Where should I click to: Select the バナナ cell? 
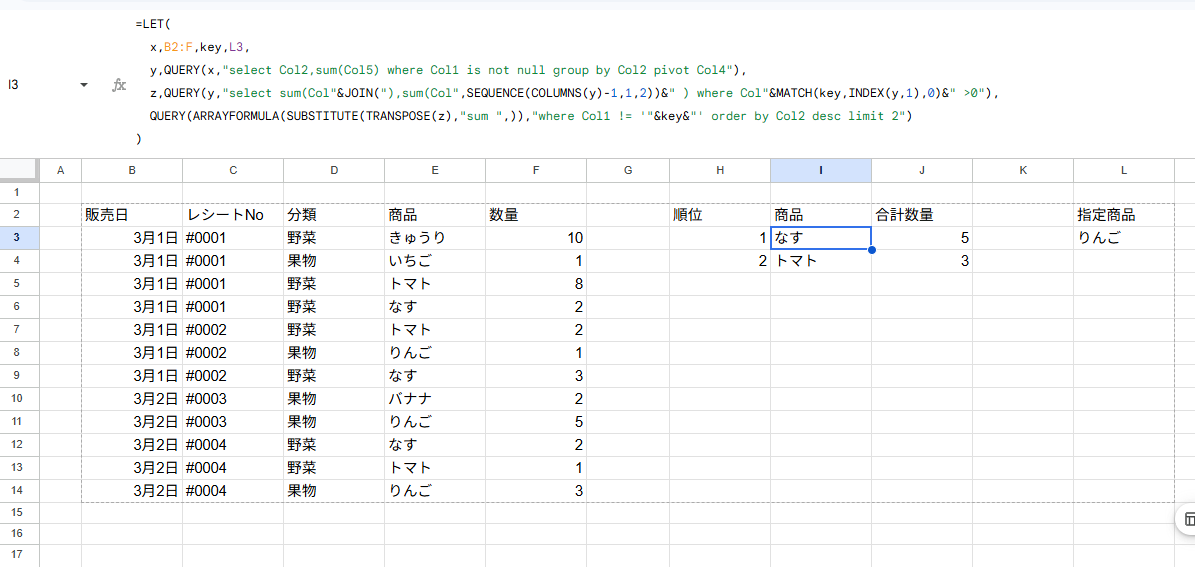(x=435, y=399)
